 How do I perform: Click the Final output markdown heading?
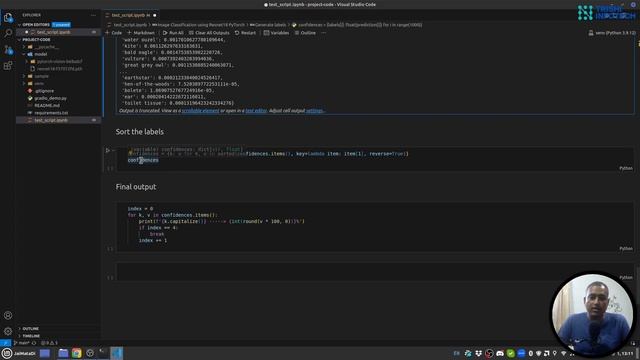point(136,187)
